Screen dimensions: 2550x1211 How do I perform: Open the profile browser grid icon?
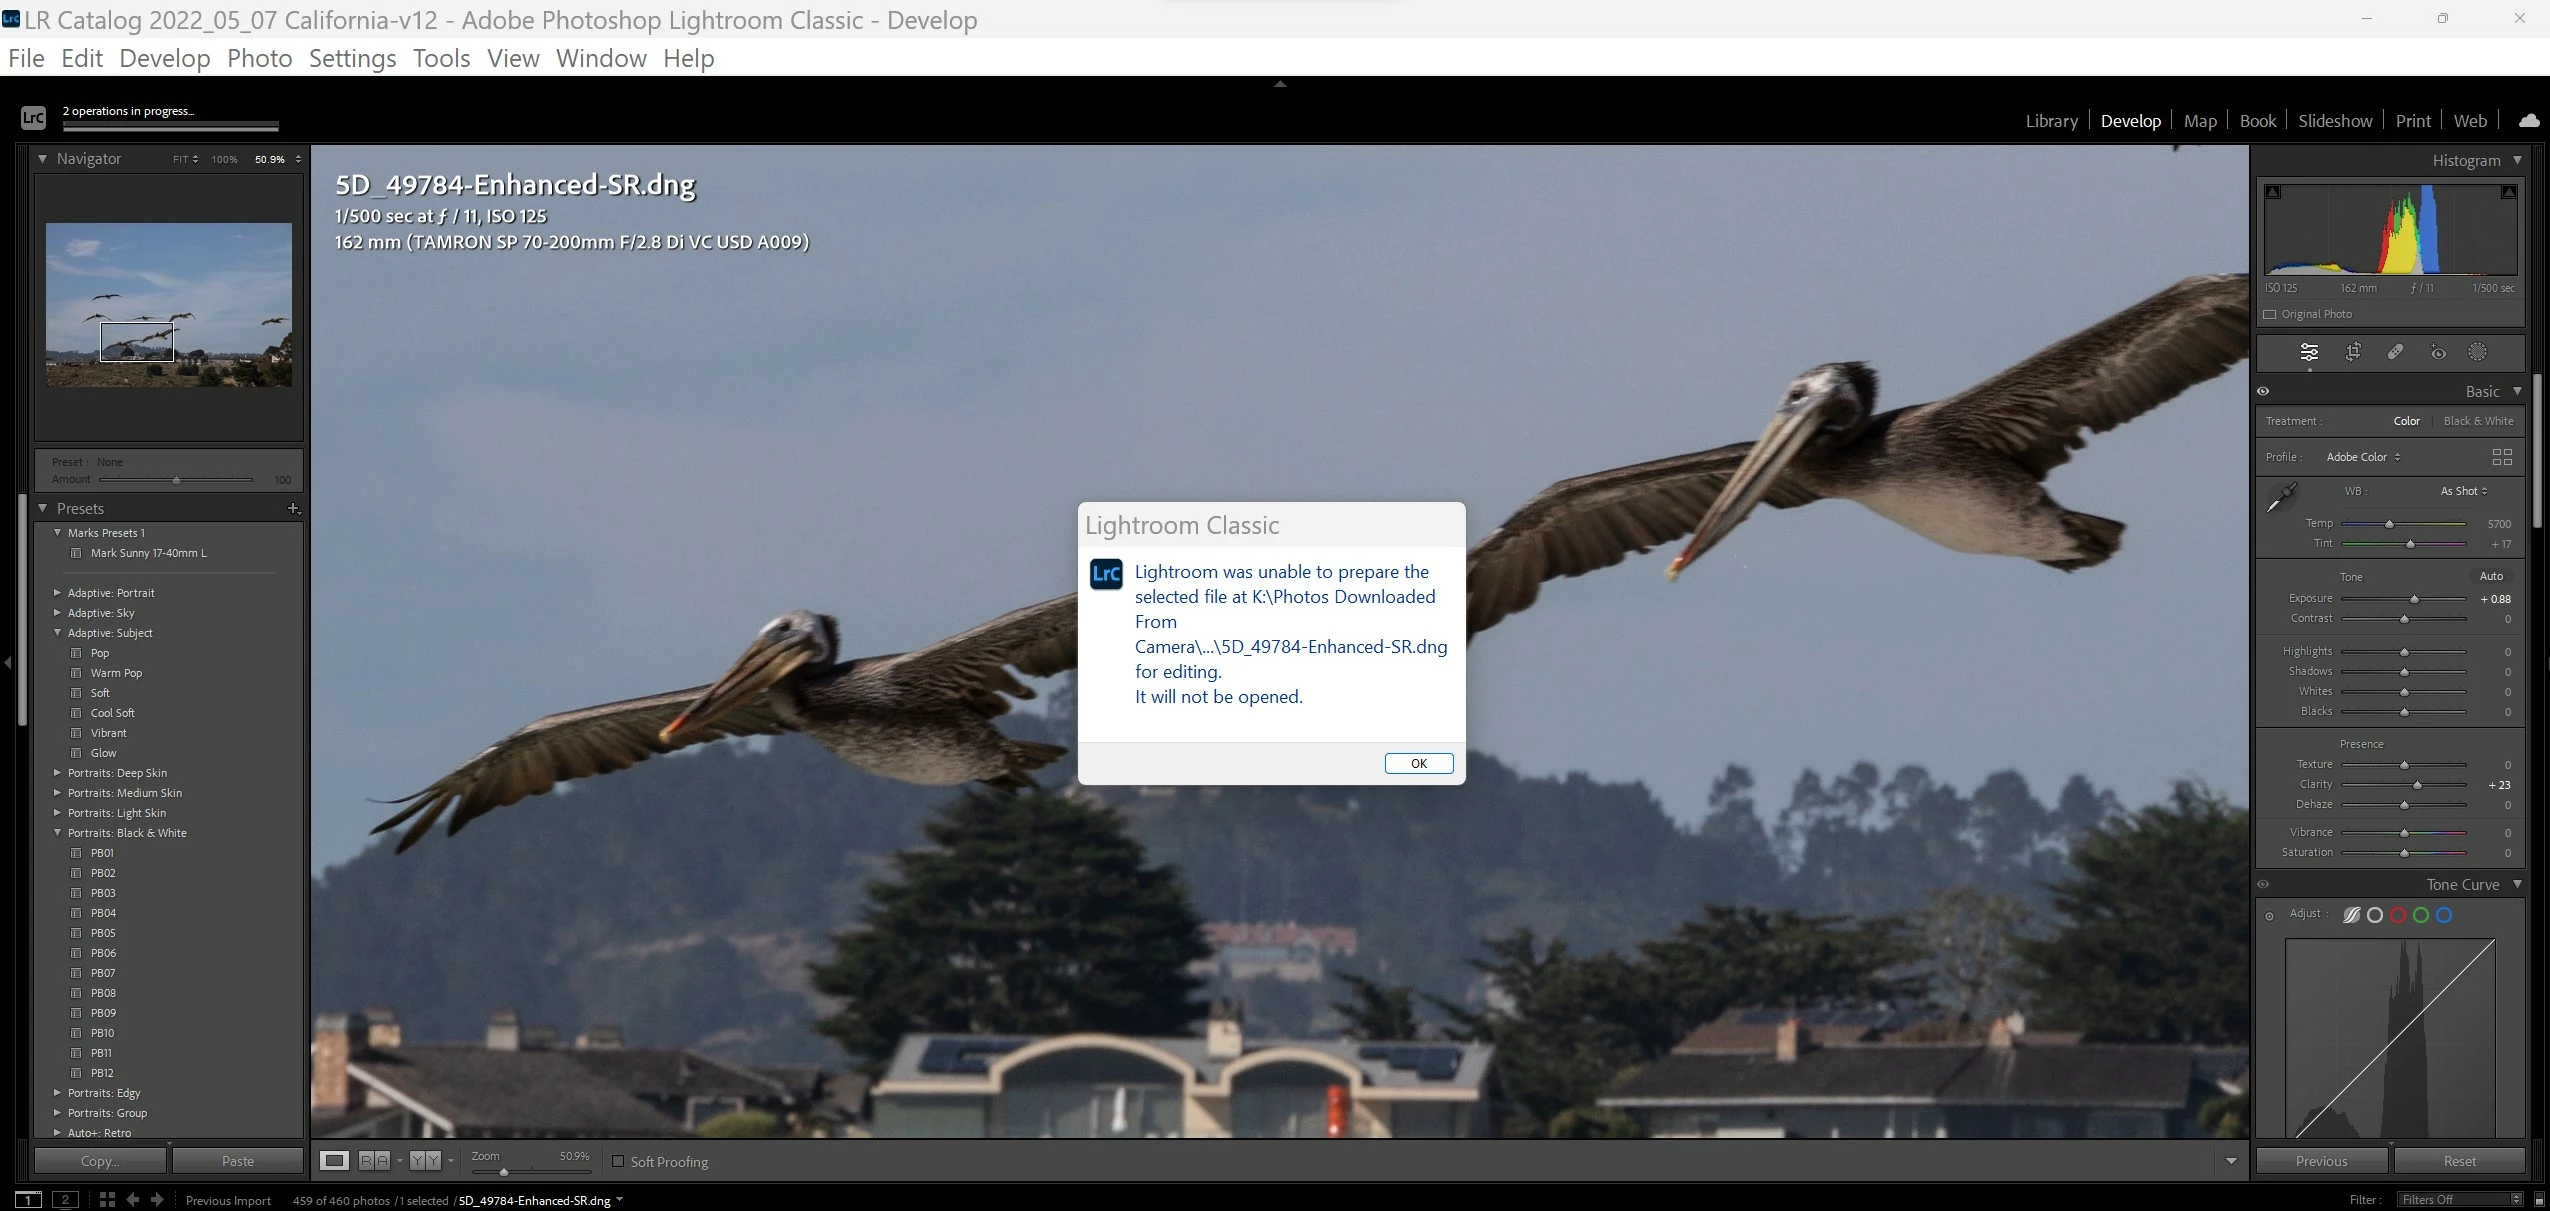(x=2502, y=457)
